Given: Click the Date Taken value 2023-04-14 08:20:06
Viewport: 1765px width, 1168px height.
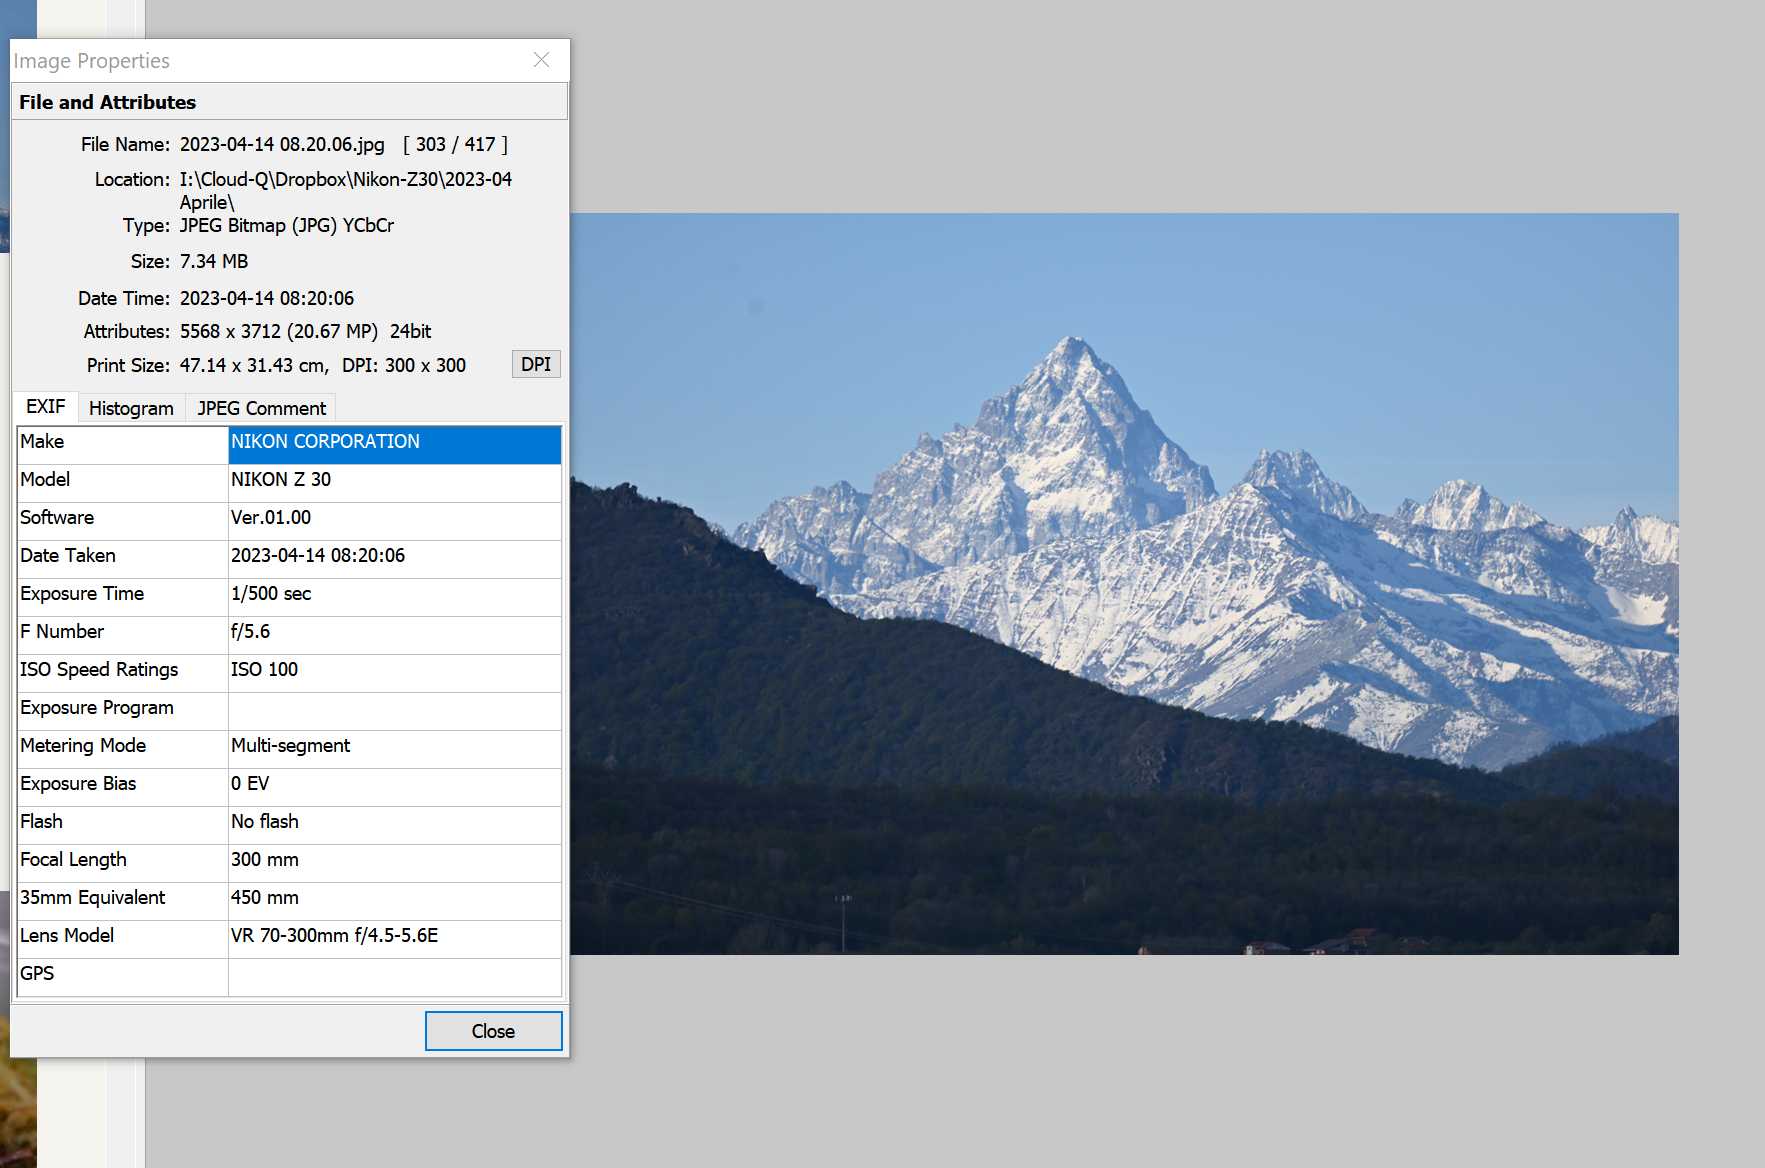Looking at the screenshot, I should point(394,559).
